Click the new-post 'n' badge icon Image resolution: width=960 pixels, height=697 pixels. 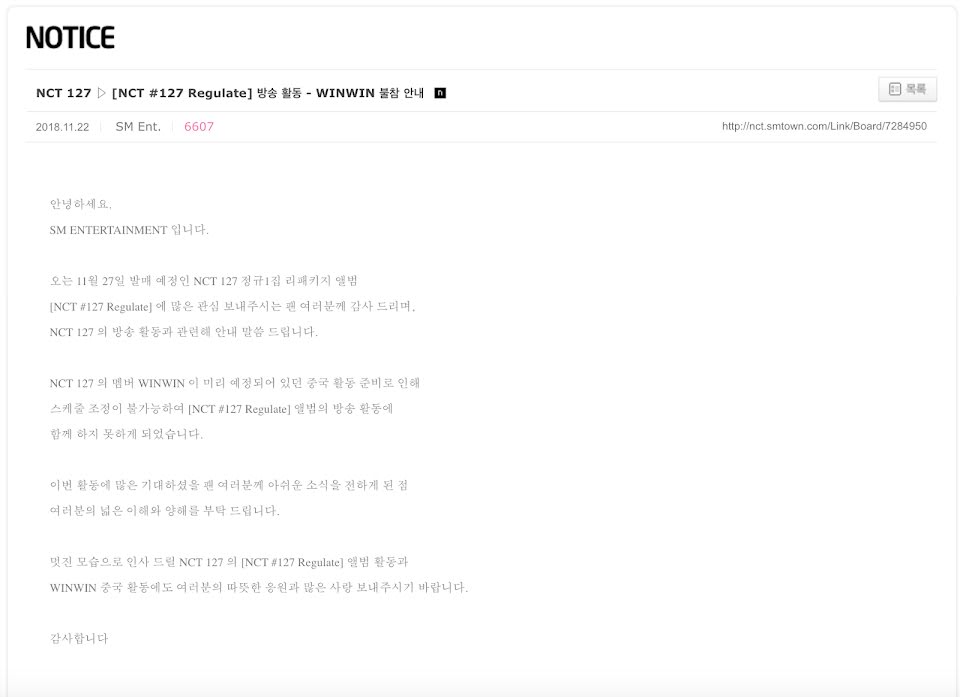tap(440, 93)
